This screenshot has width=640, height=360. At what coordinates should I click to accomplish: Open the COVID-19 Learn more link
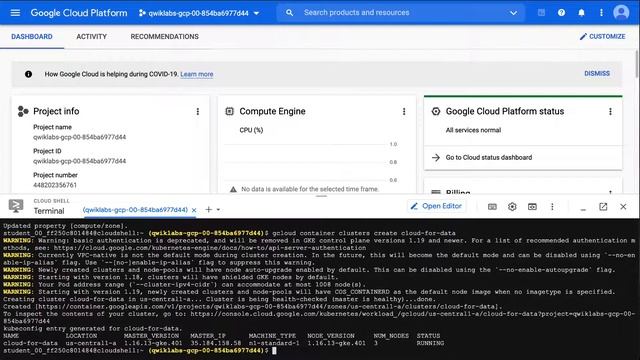point(197,74)
